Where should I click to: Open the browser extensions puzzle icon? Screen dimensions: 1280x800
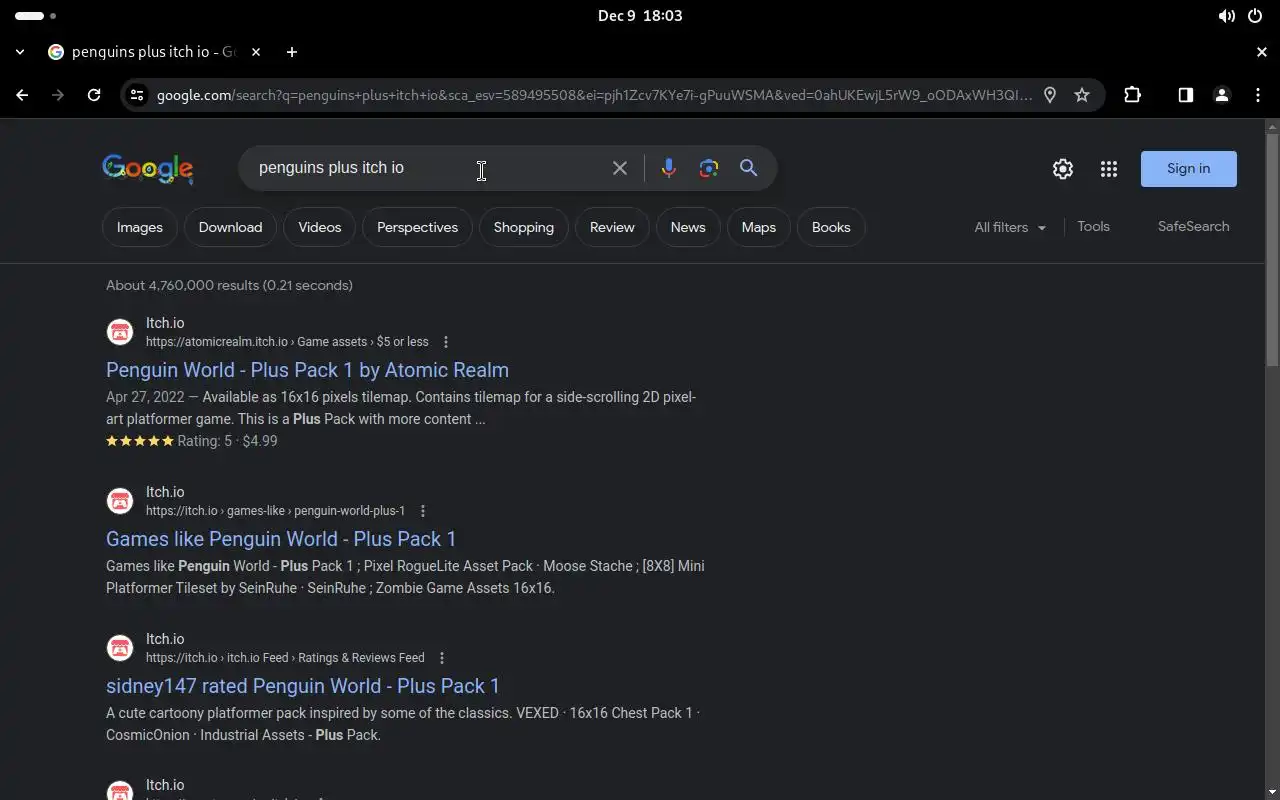point(1132,95)
